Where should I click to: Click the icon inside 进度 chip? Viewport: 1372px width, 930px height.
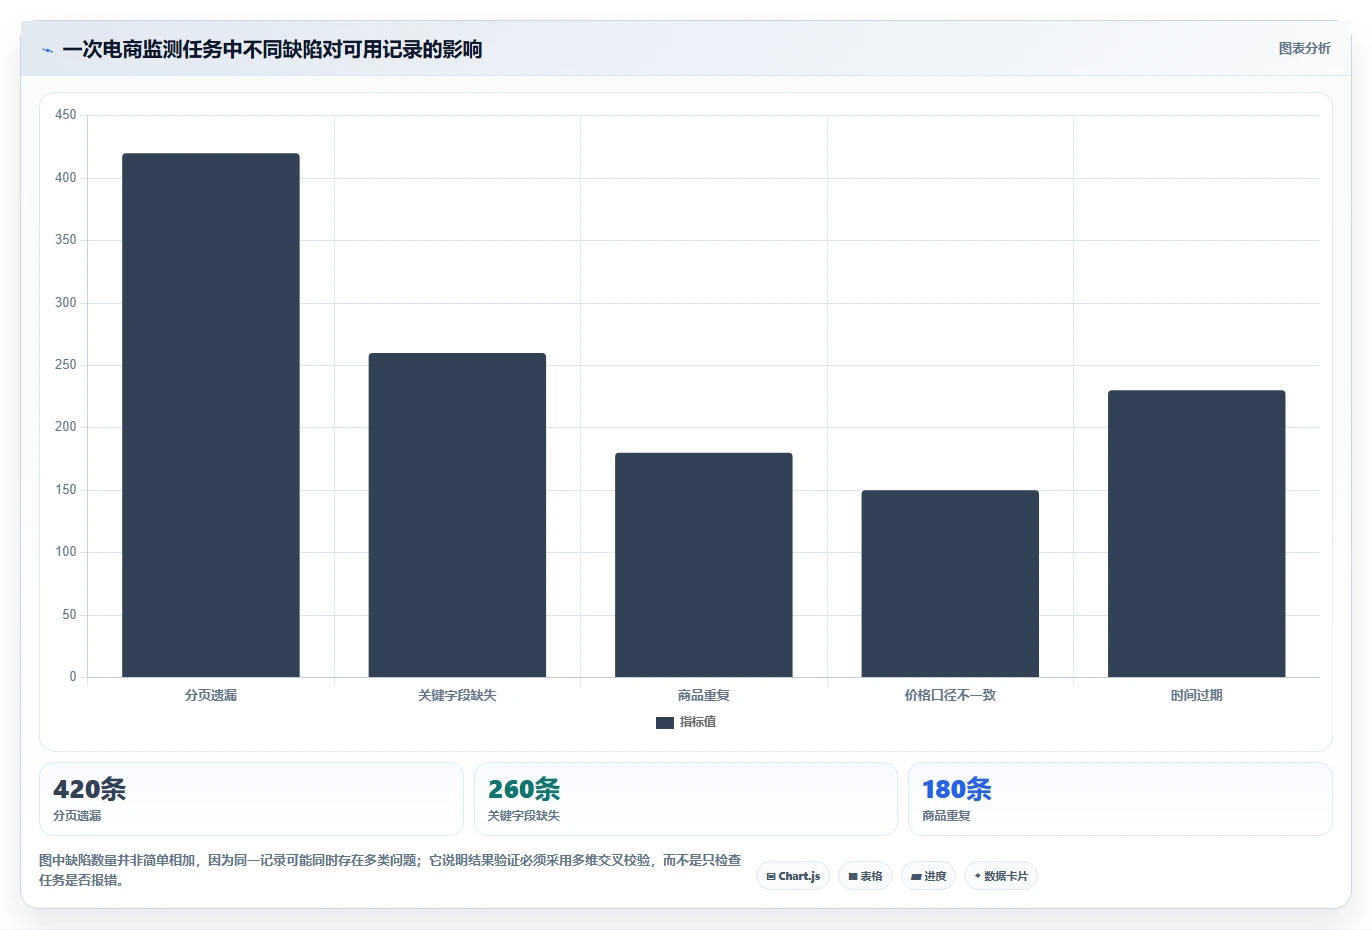(916, 877)
